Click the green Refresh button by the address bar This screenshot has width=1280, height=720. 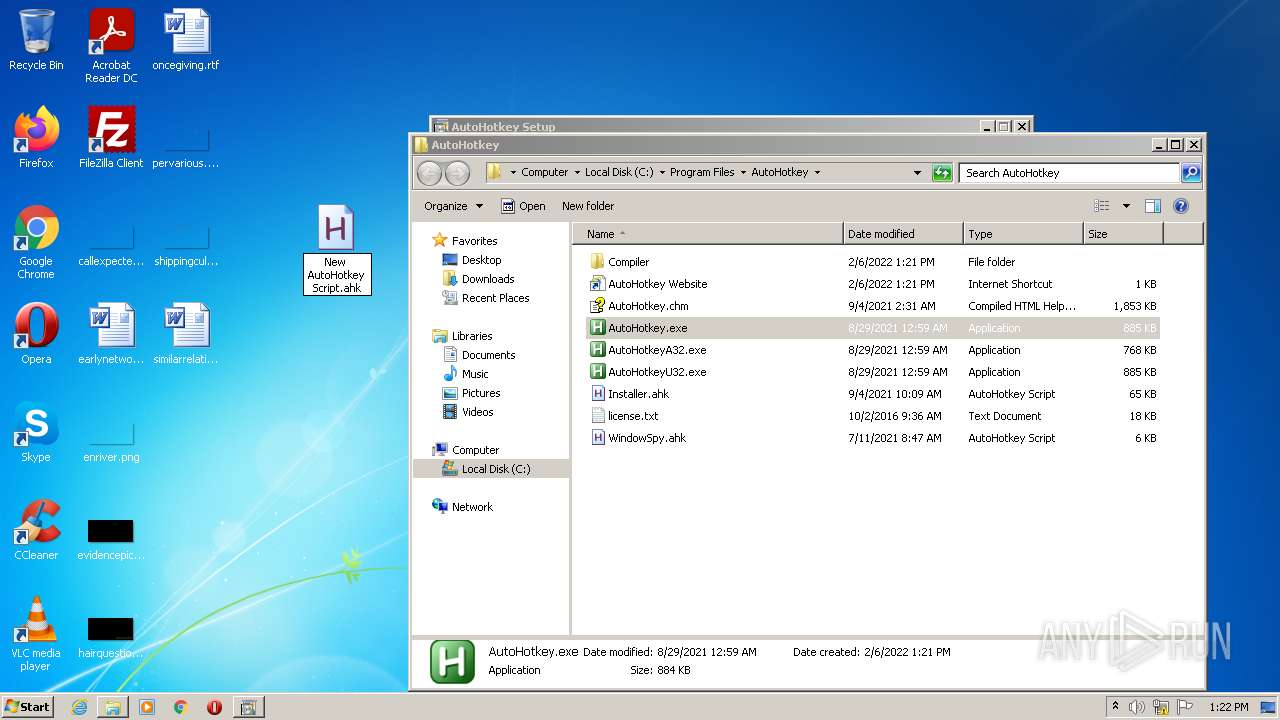coord(942,173)
